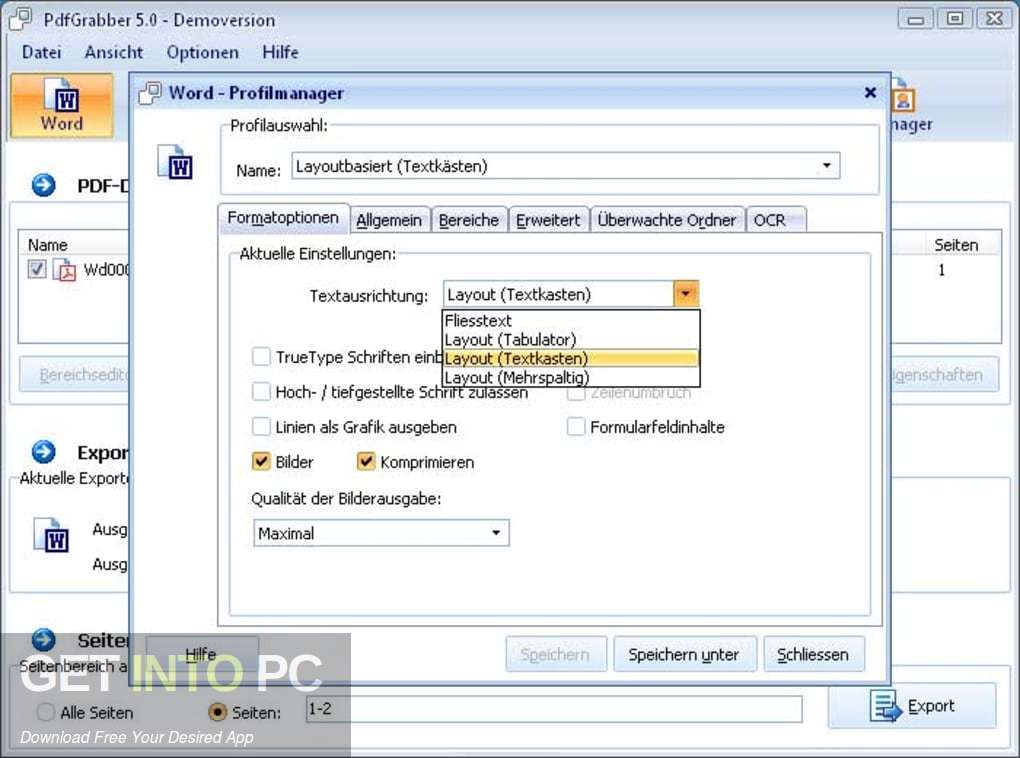Collapse the Textausrichtung dropdown arrow
This screenshot has width=1020, height=758.
(686, 294)
